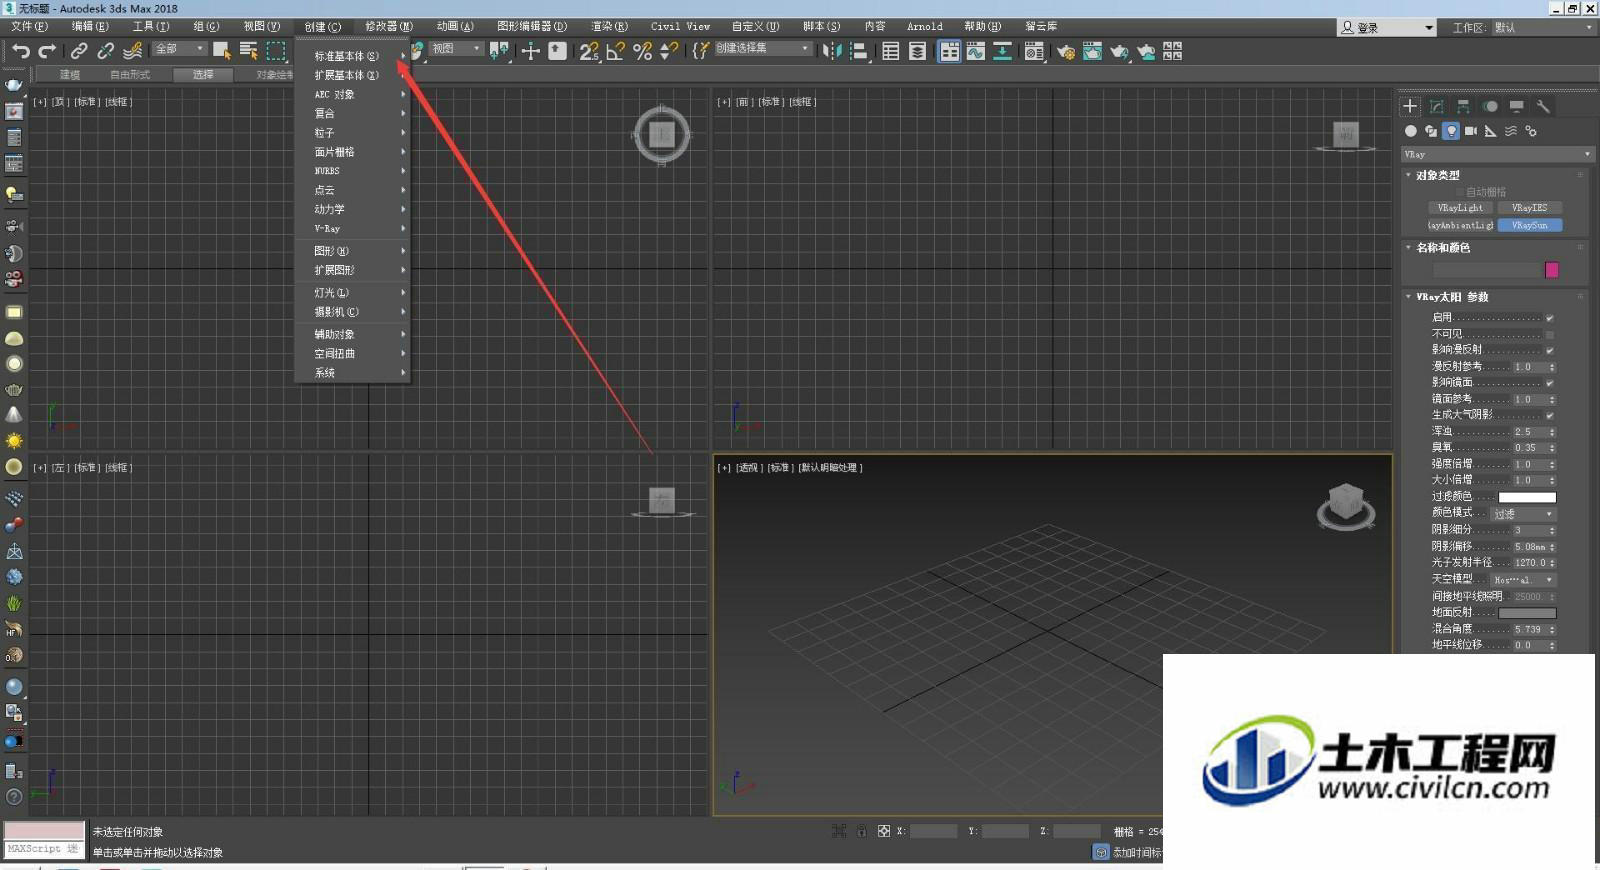
Task: Open the Material Editor from the toolbar
Action: tap(1034, 51)
